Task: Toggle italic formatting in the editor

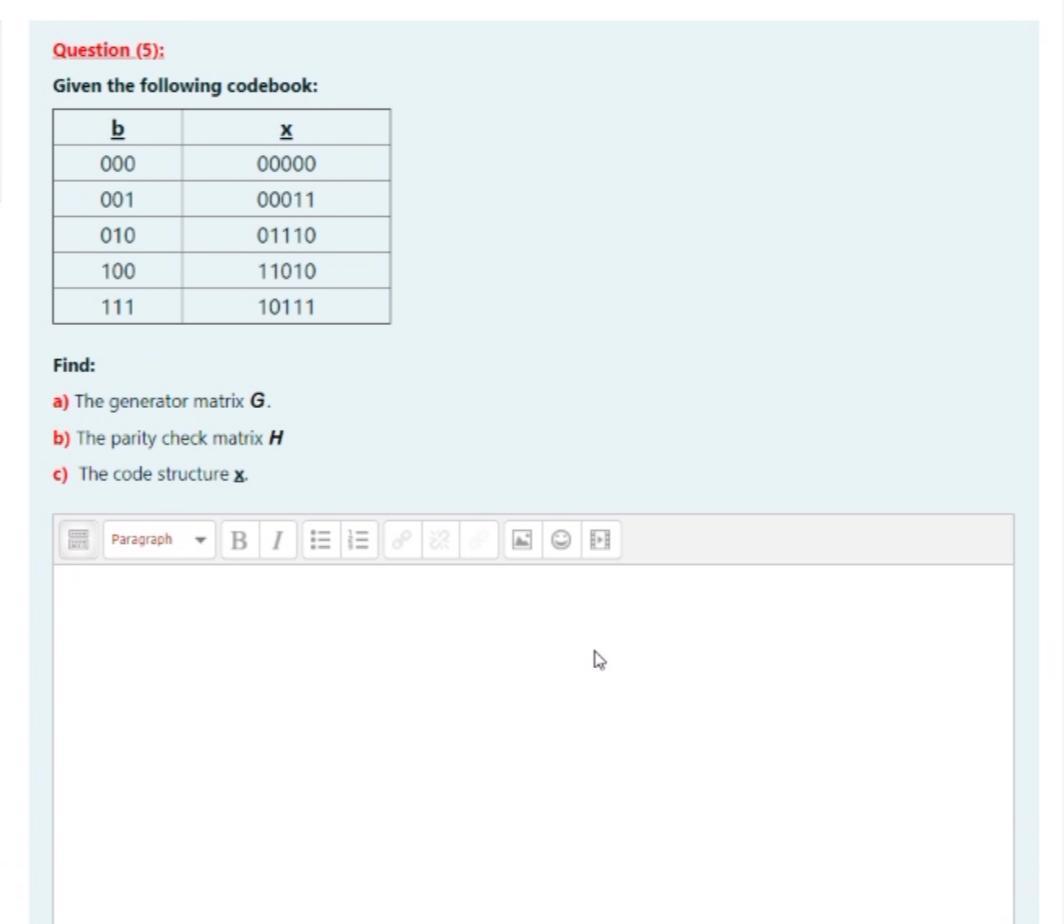Action: (x=277, y=540)
